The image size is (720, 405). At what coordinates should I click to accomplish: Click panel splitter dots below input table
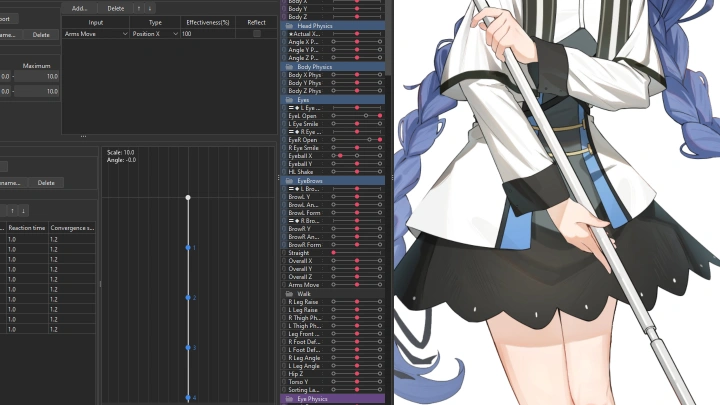83,136
